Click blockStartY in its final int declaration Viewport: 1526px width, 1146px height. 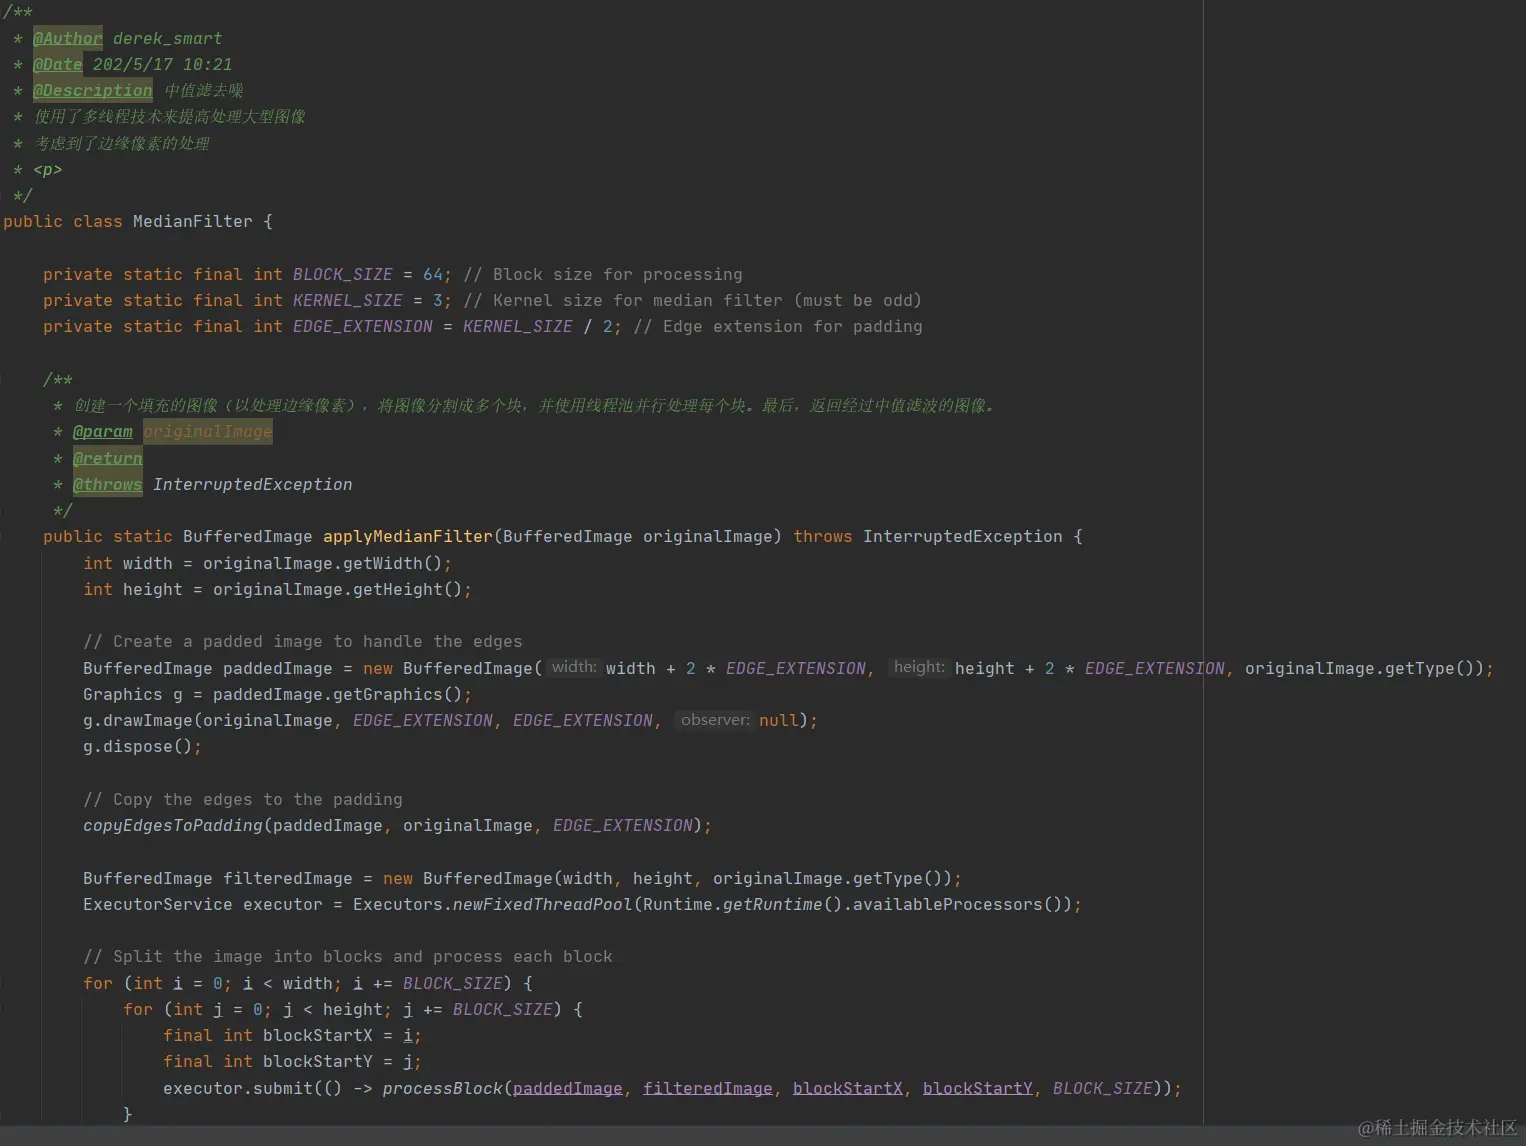pos(318,1061)
